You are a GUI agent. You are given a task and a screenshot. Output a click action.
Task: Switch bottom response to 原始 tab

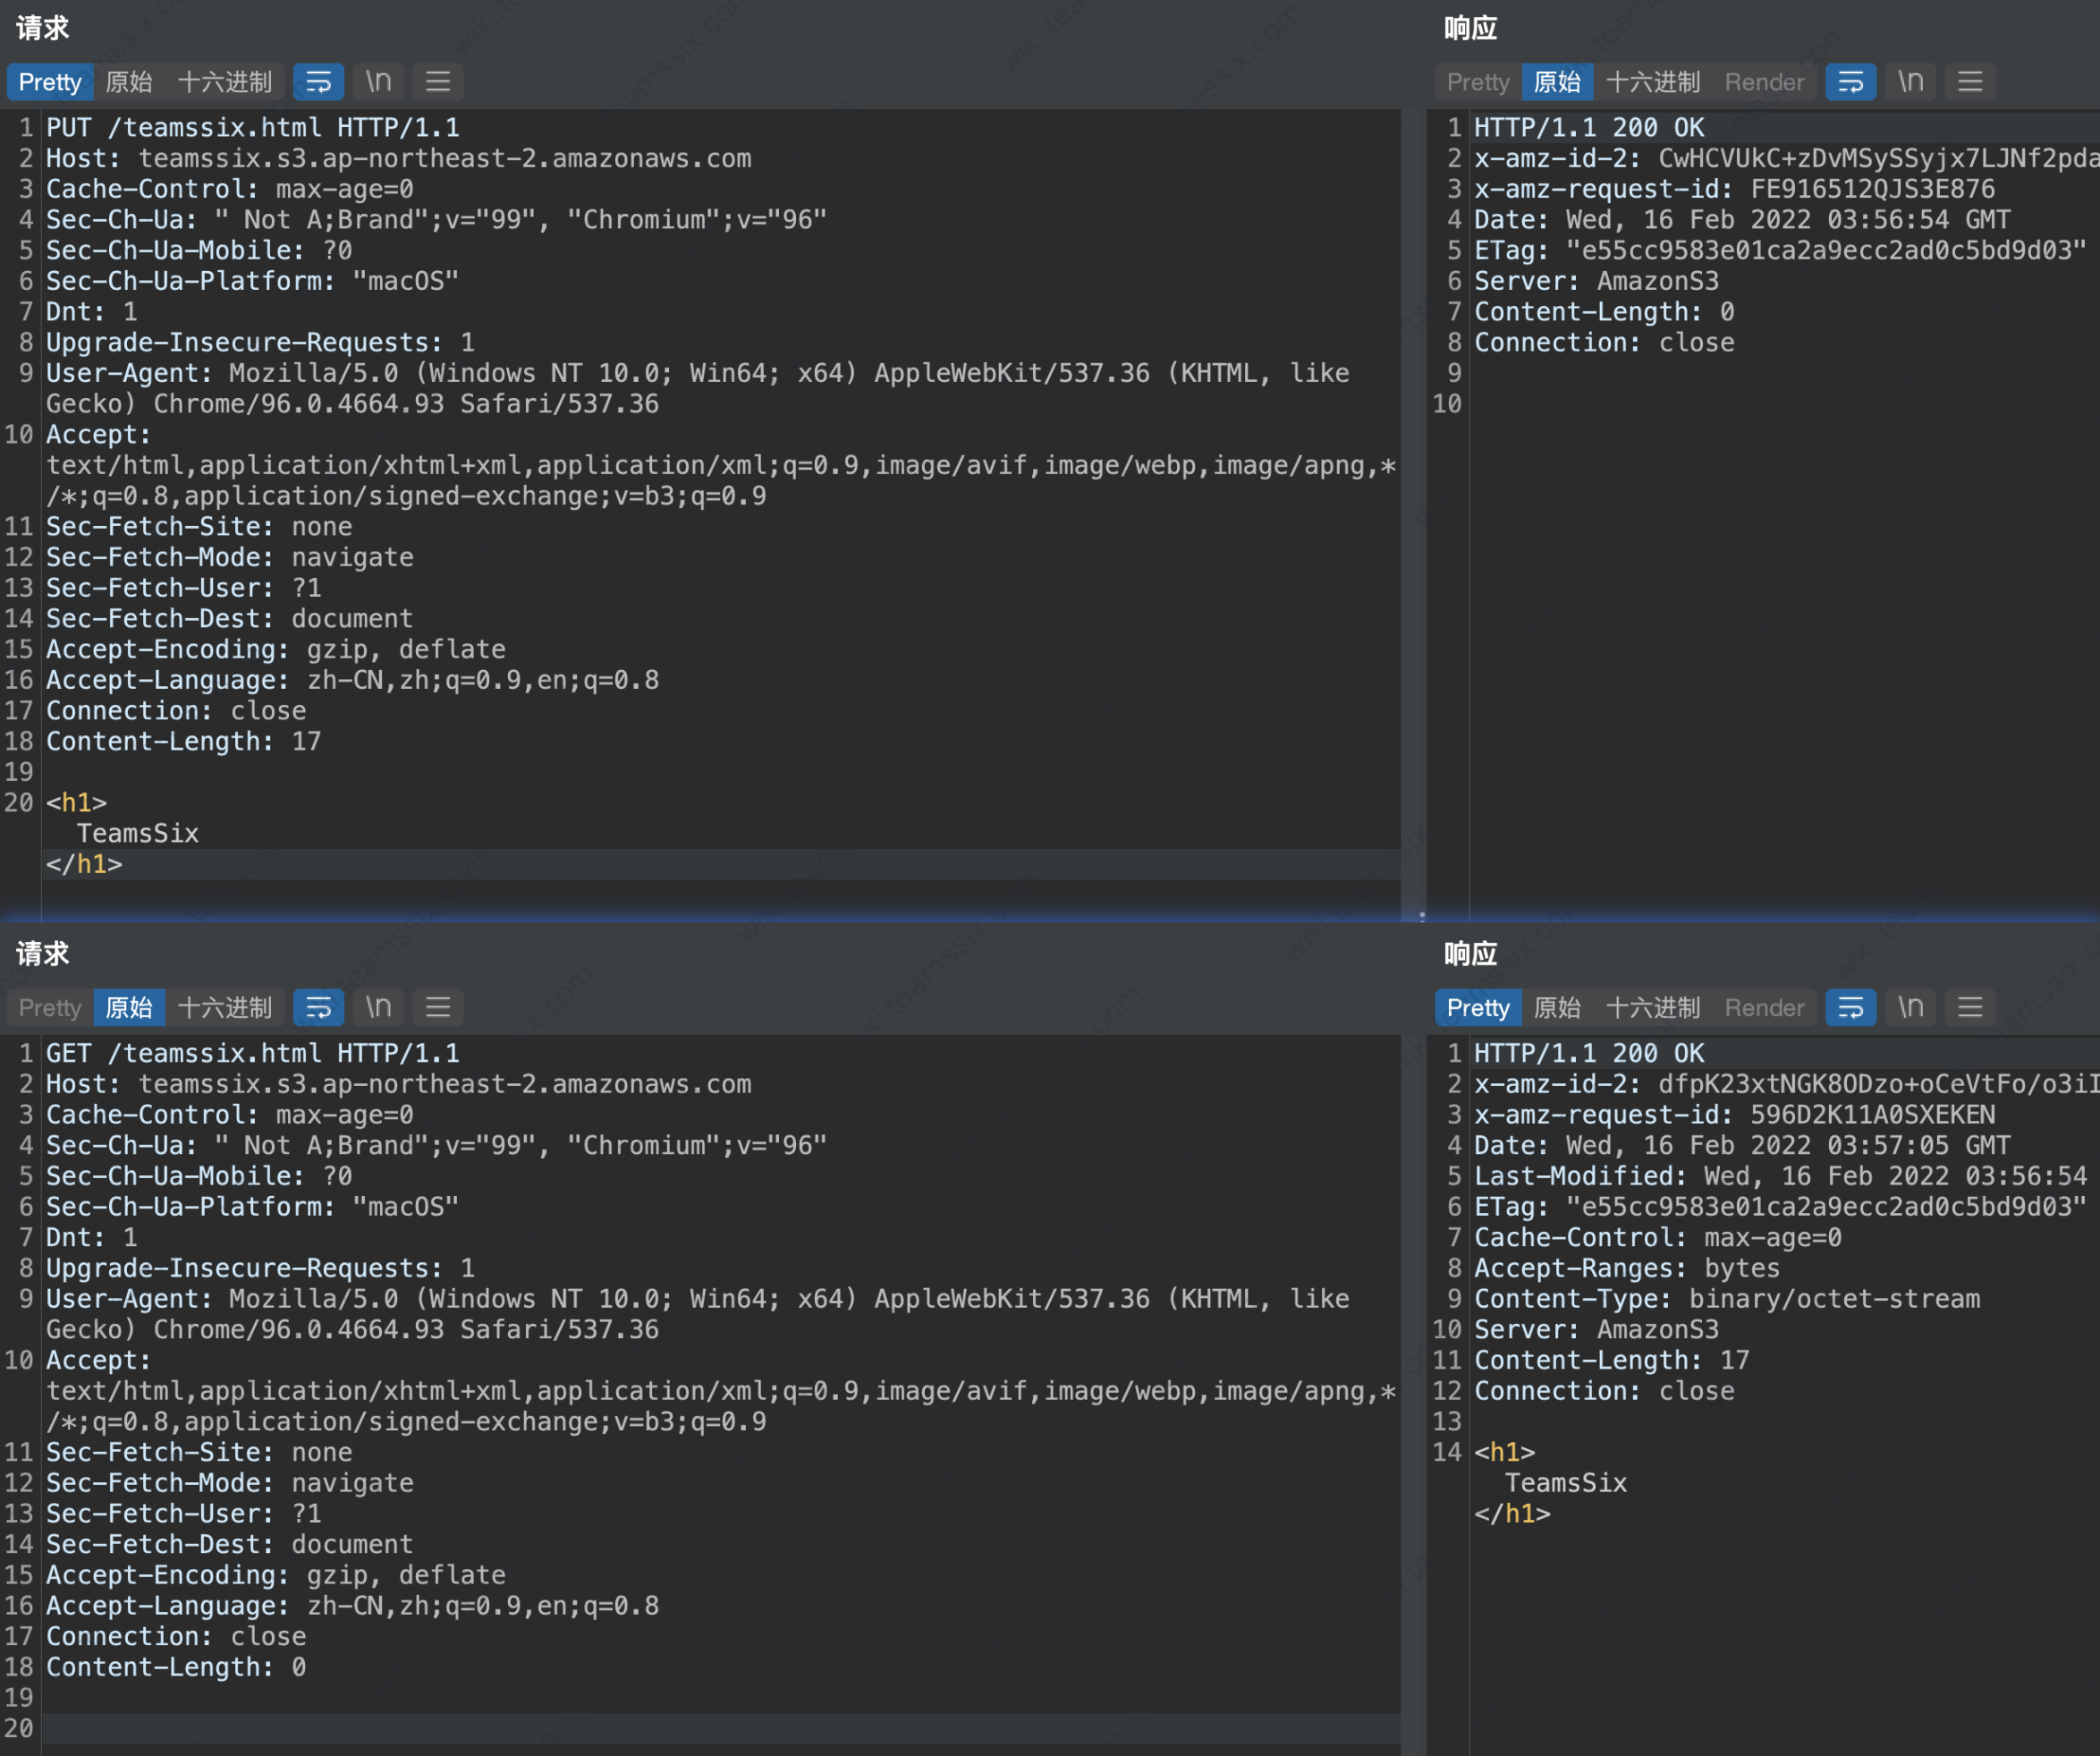(1557, 1008)
